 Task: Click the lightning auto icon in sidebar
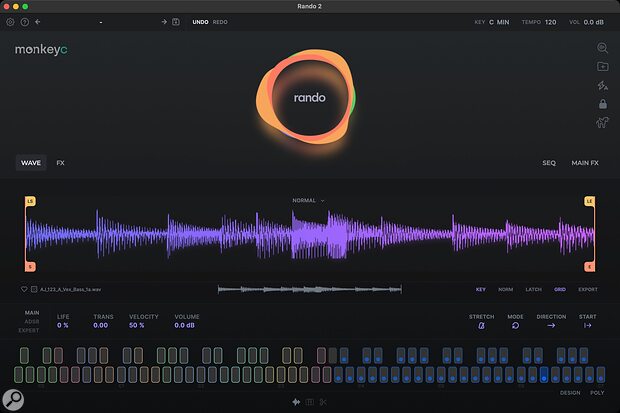click(x=602, y=85)
